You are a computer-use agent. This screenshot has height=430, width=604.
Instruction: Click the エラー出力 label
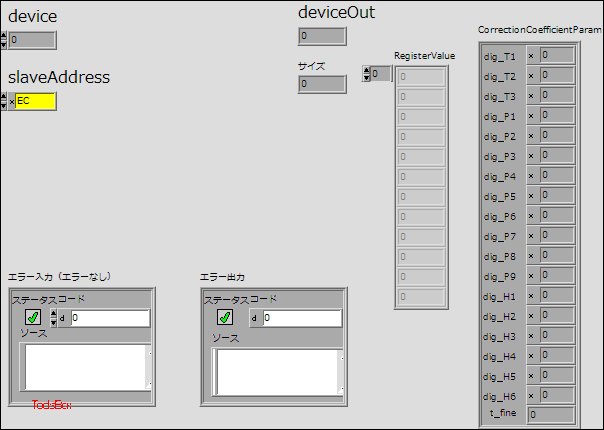pos(222,277)
